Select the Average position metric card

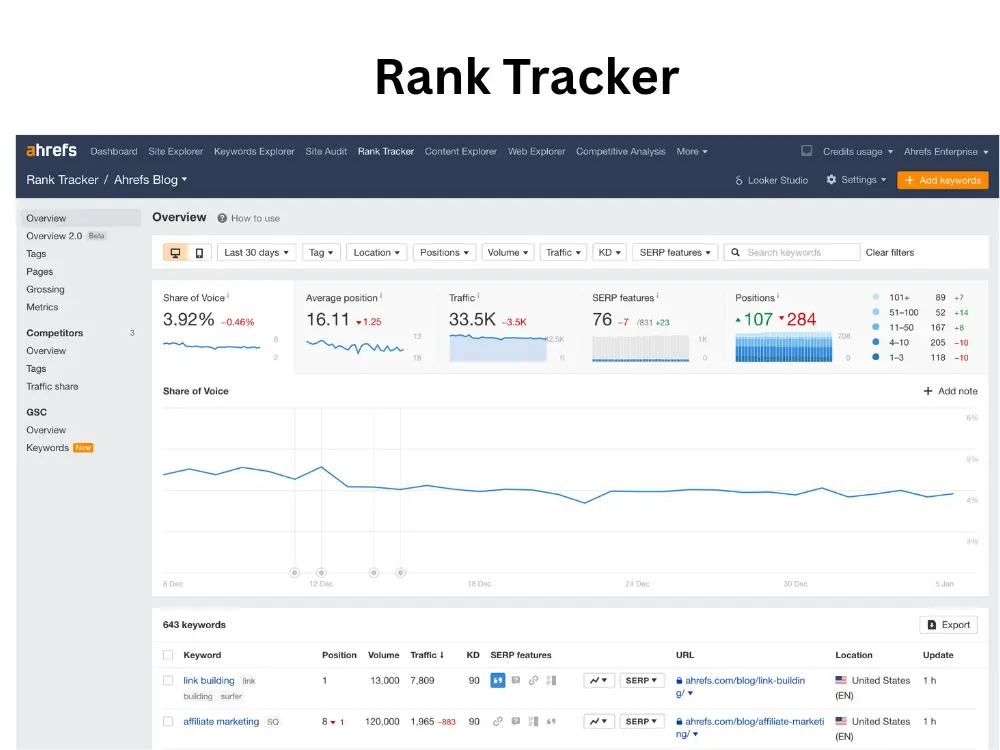click(366, 327)
